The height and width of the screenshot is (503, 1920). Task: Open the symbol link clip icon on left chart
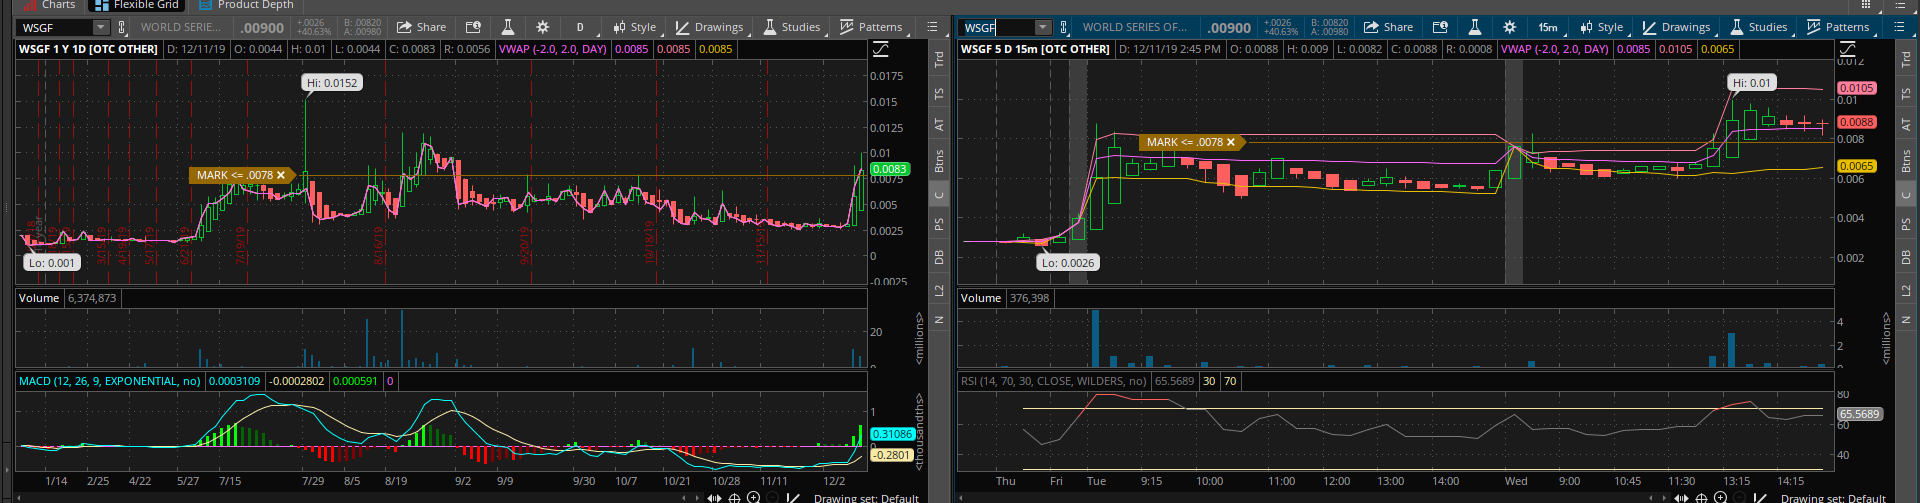coord(122,27)
